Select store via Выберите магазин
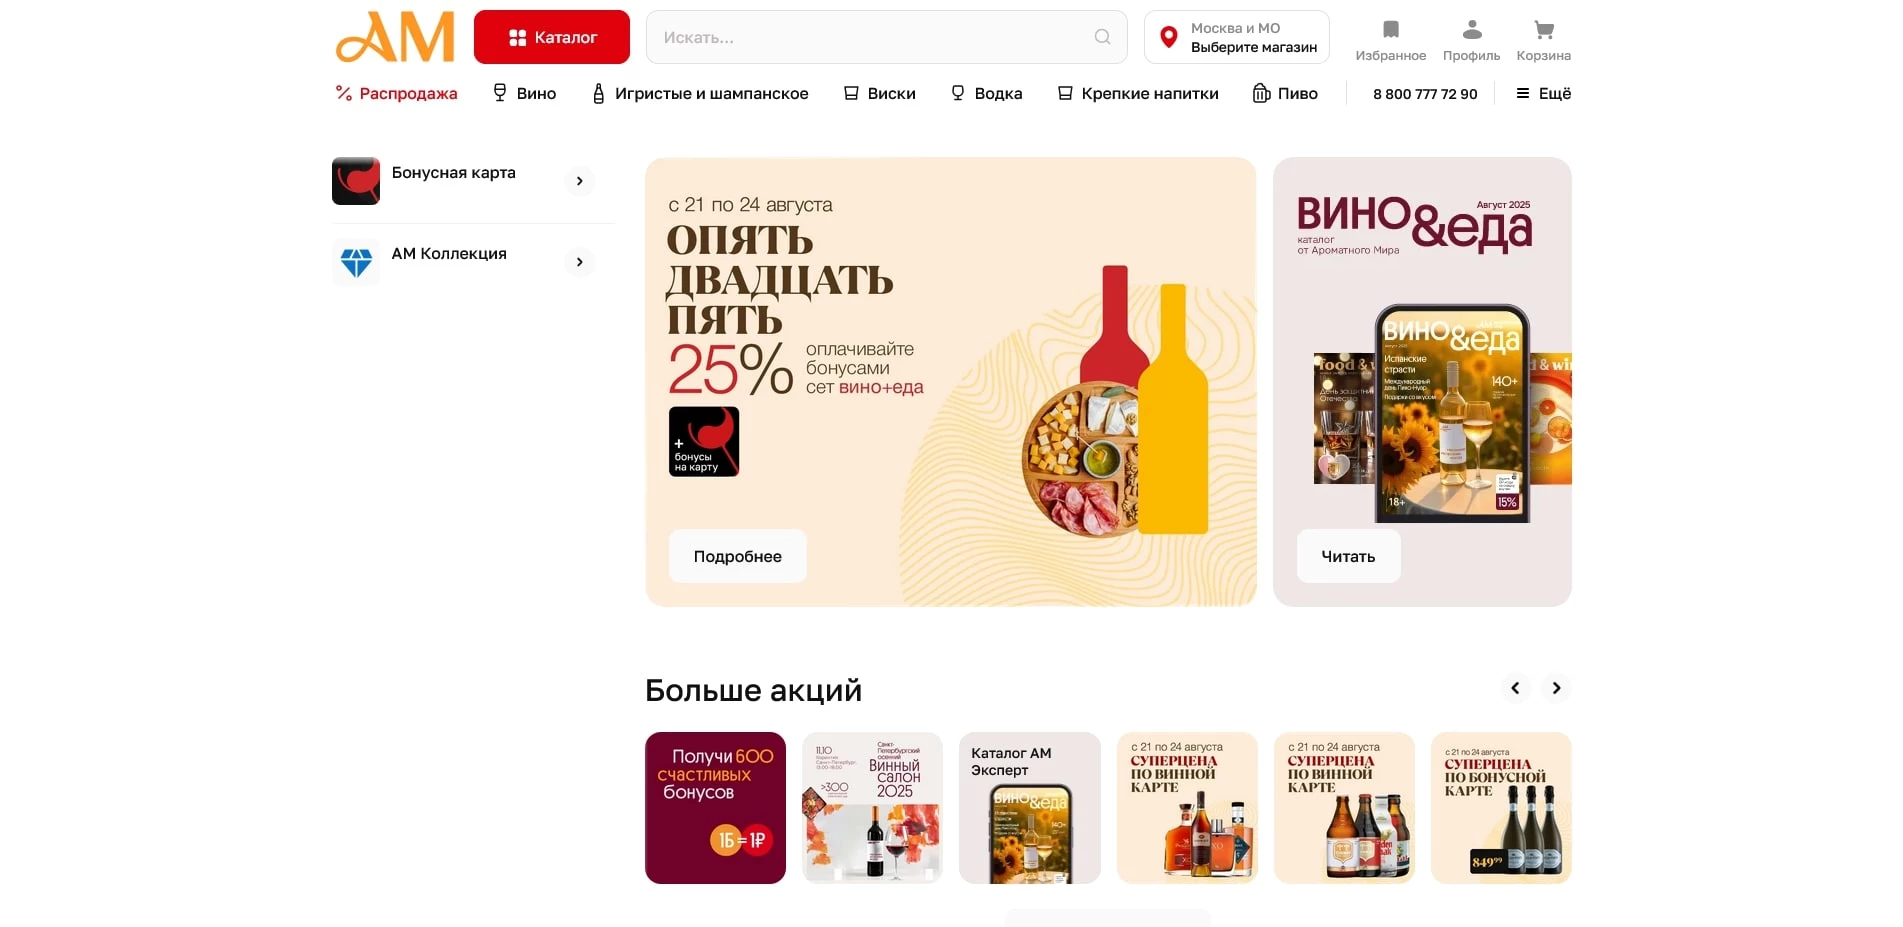 tap(1253, 47)
